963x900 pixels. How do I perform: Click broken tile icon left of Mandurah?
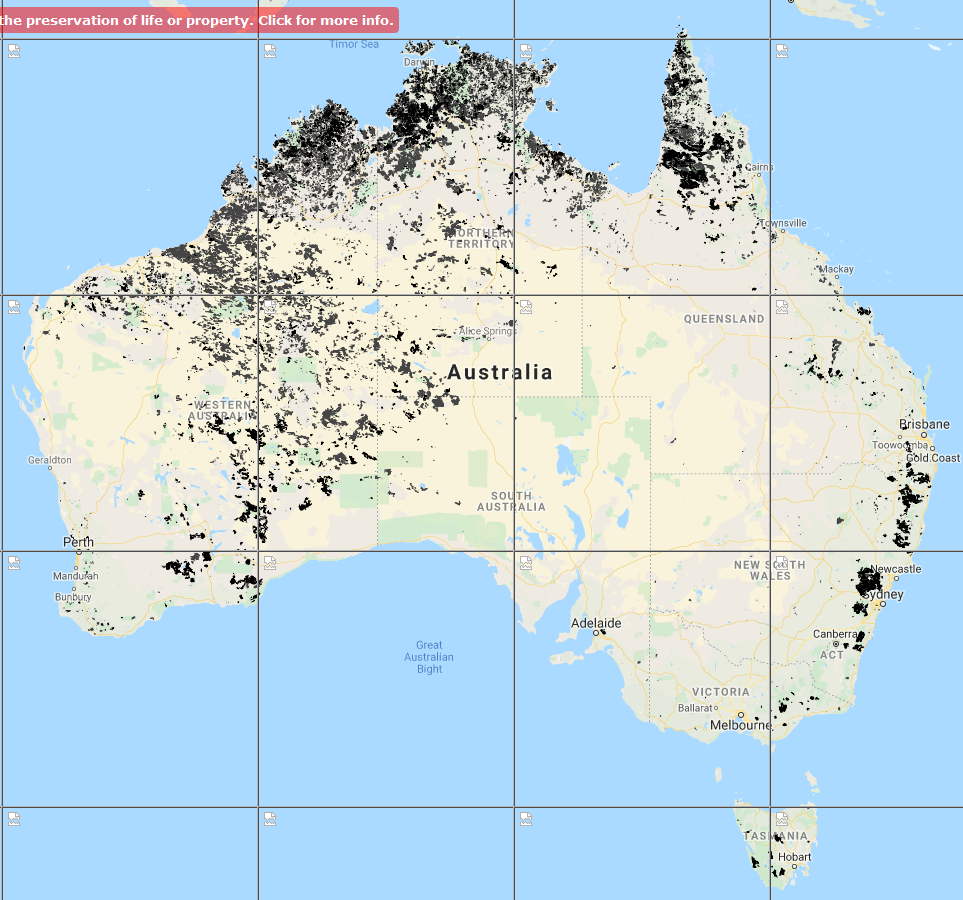(14, 563)
